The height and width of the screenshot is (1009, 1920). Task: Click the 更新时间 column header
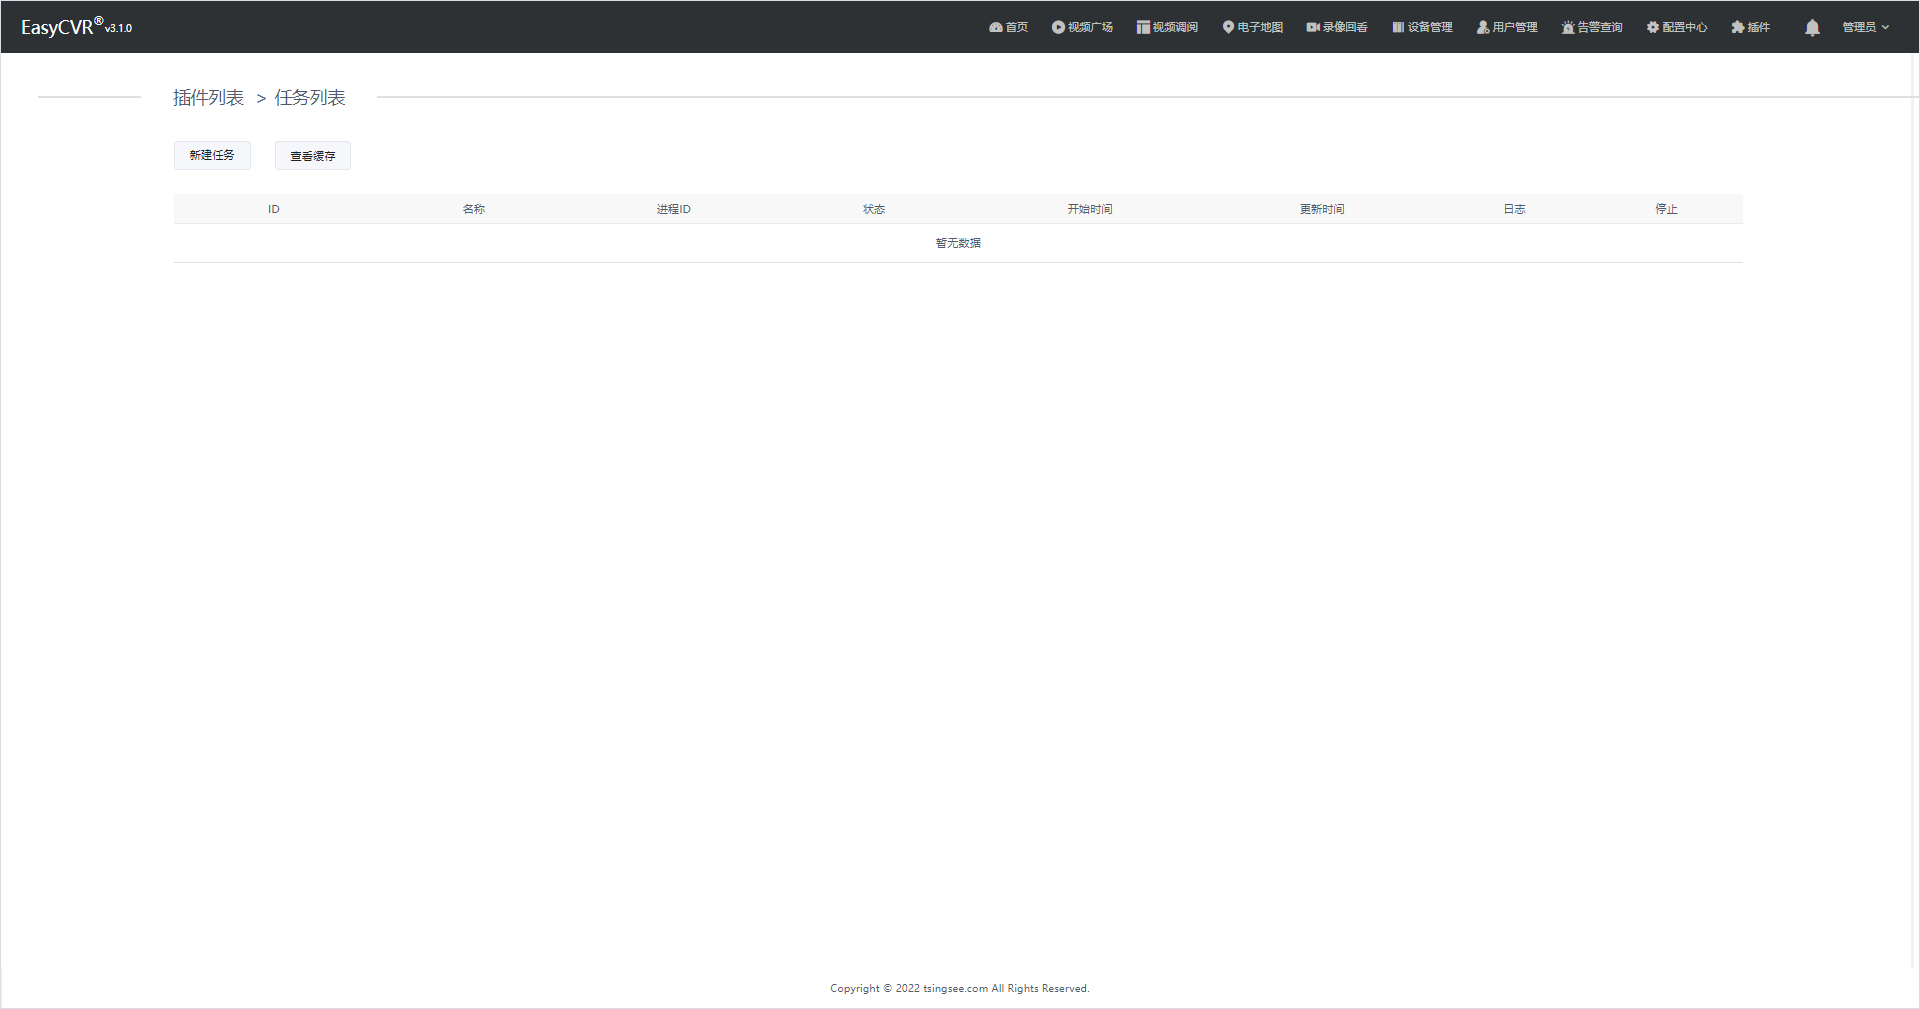tap(1322, 209)
